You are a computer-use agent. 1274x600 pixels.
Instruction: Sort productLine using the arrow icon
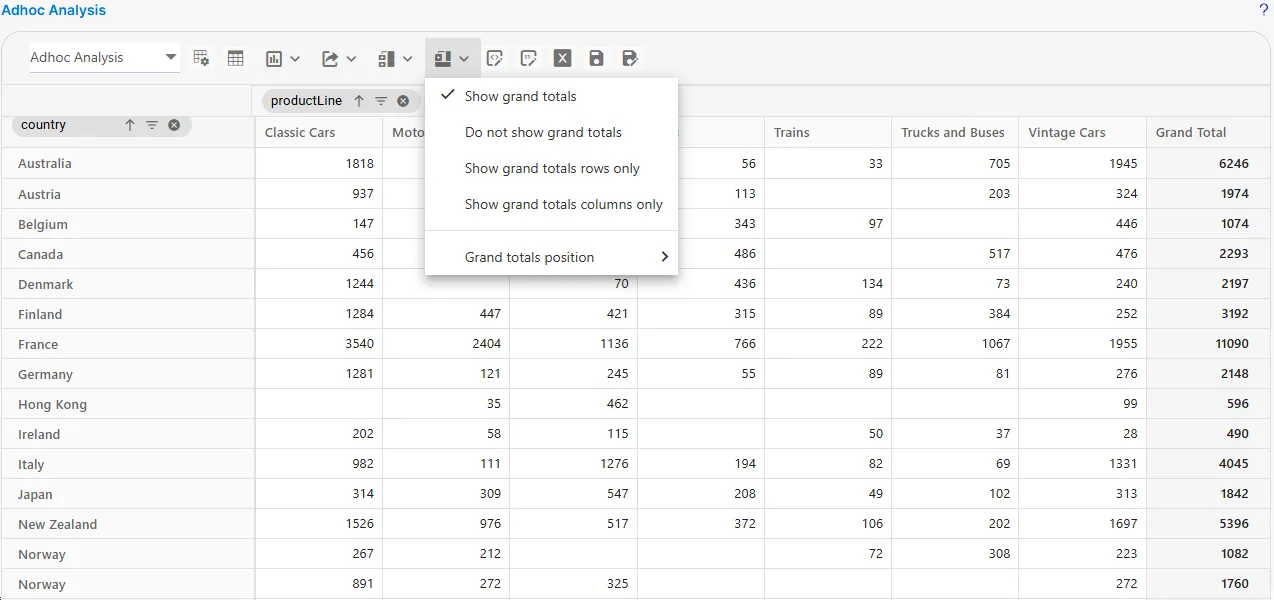(359, 101)
